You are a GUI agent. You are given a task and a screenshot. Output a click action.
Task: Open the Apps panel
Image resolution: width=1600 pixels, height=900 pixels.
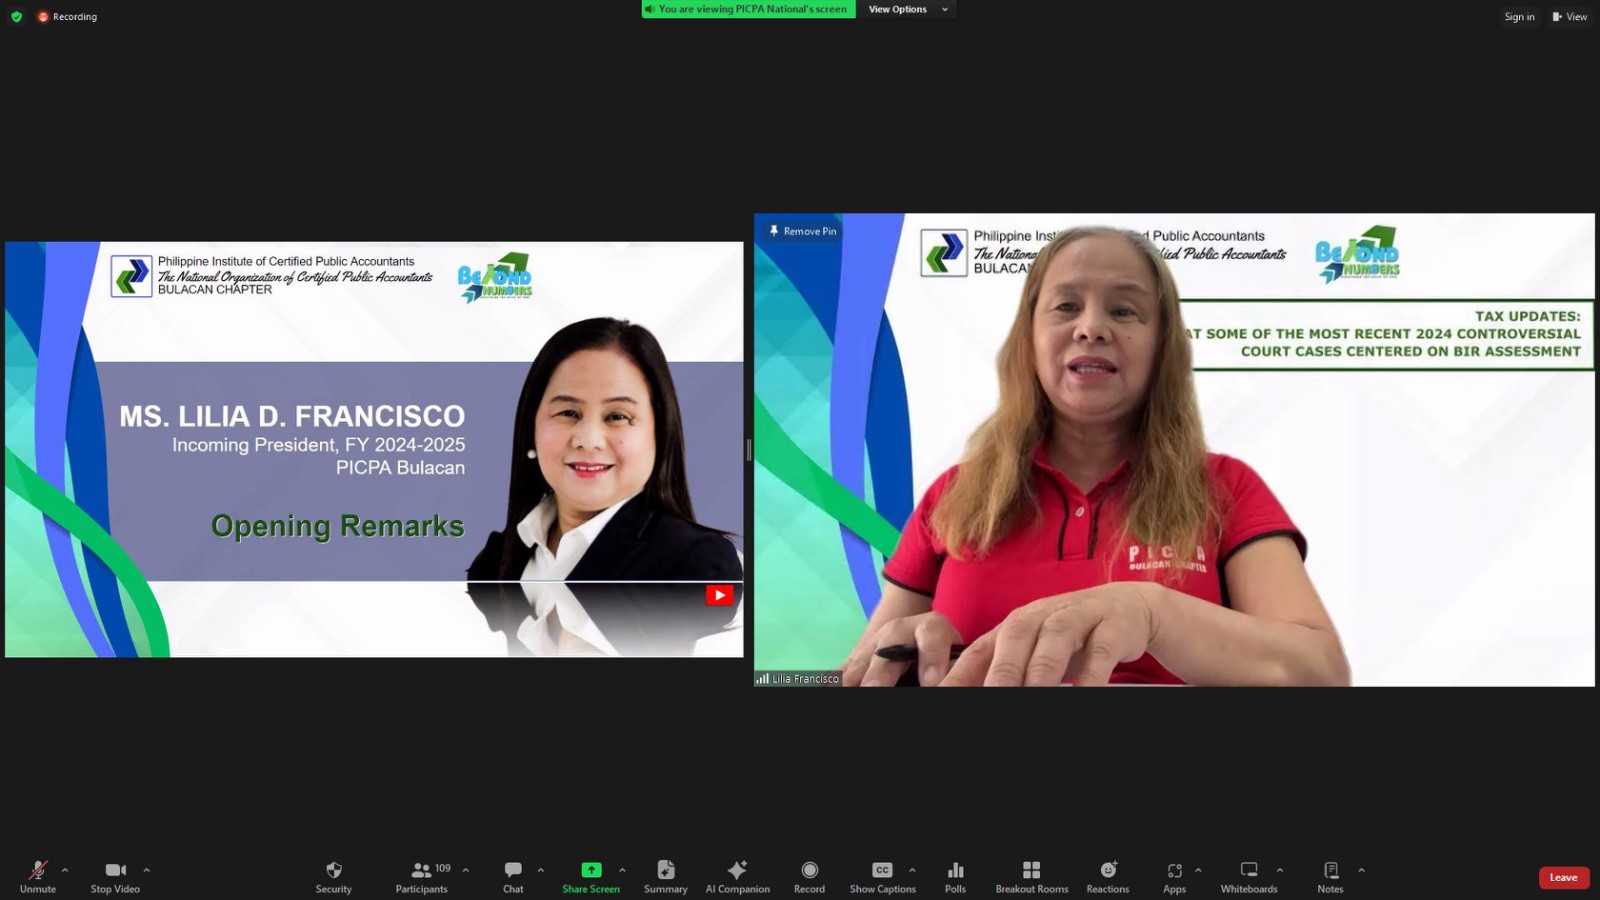(1175, 876)
